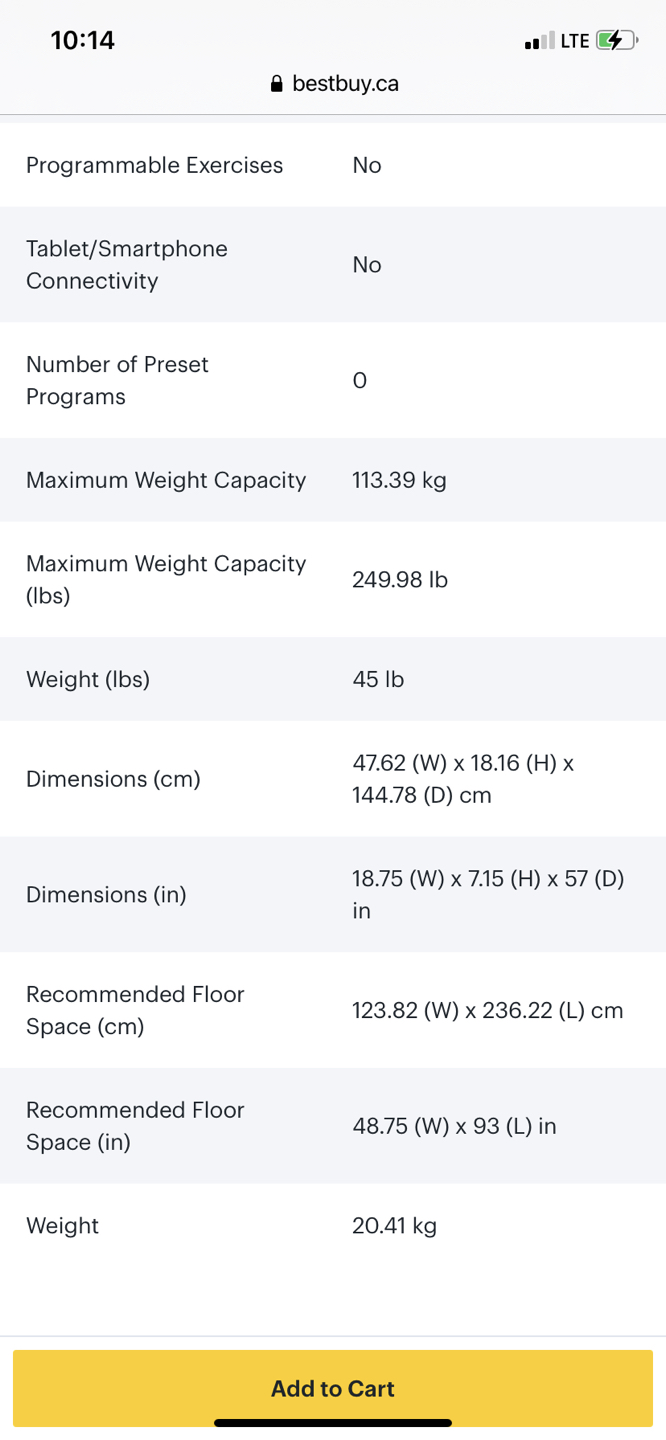This screenshot has height=1440, width=666.
Task: Tap the 10:14 clock in status bar
Action: coord(83,41)
